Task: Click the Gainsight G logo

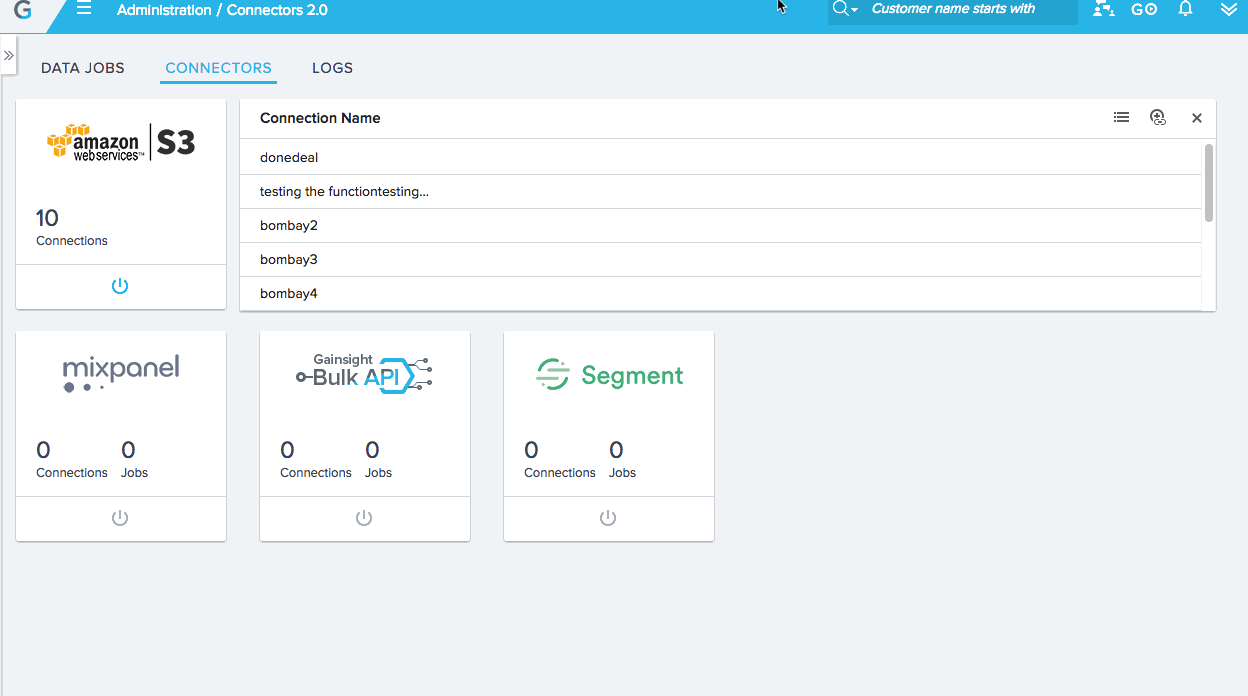Action: click(22, 10)
